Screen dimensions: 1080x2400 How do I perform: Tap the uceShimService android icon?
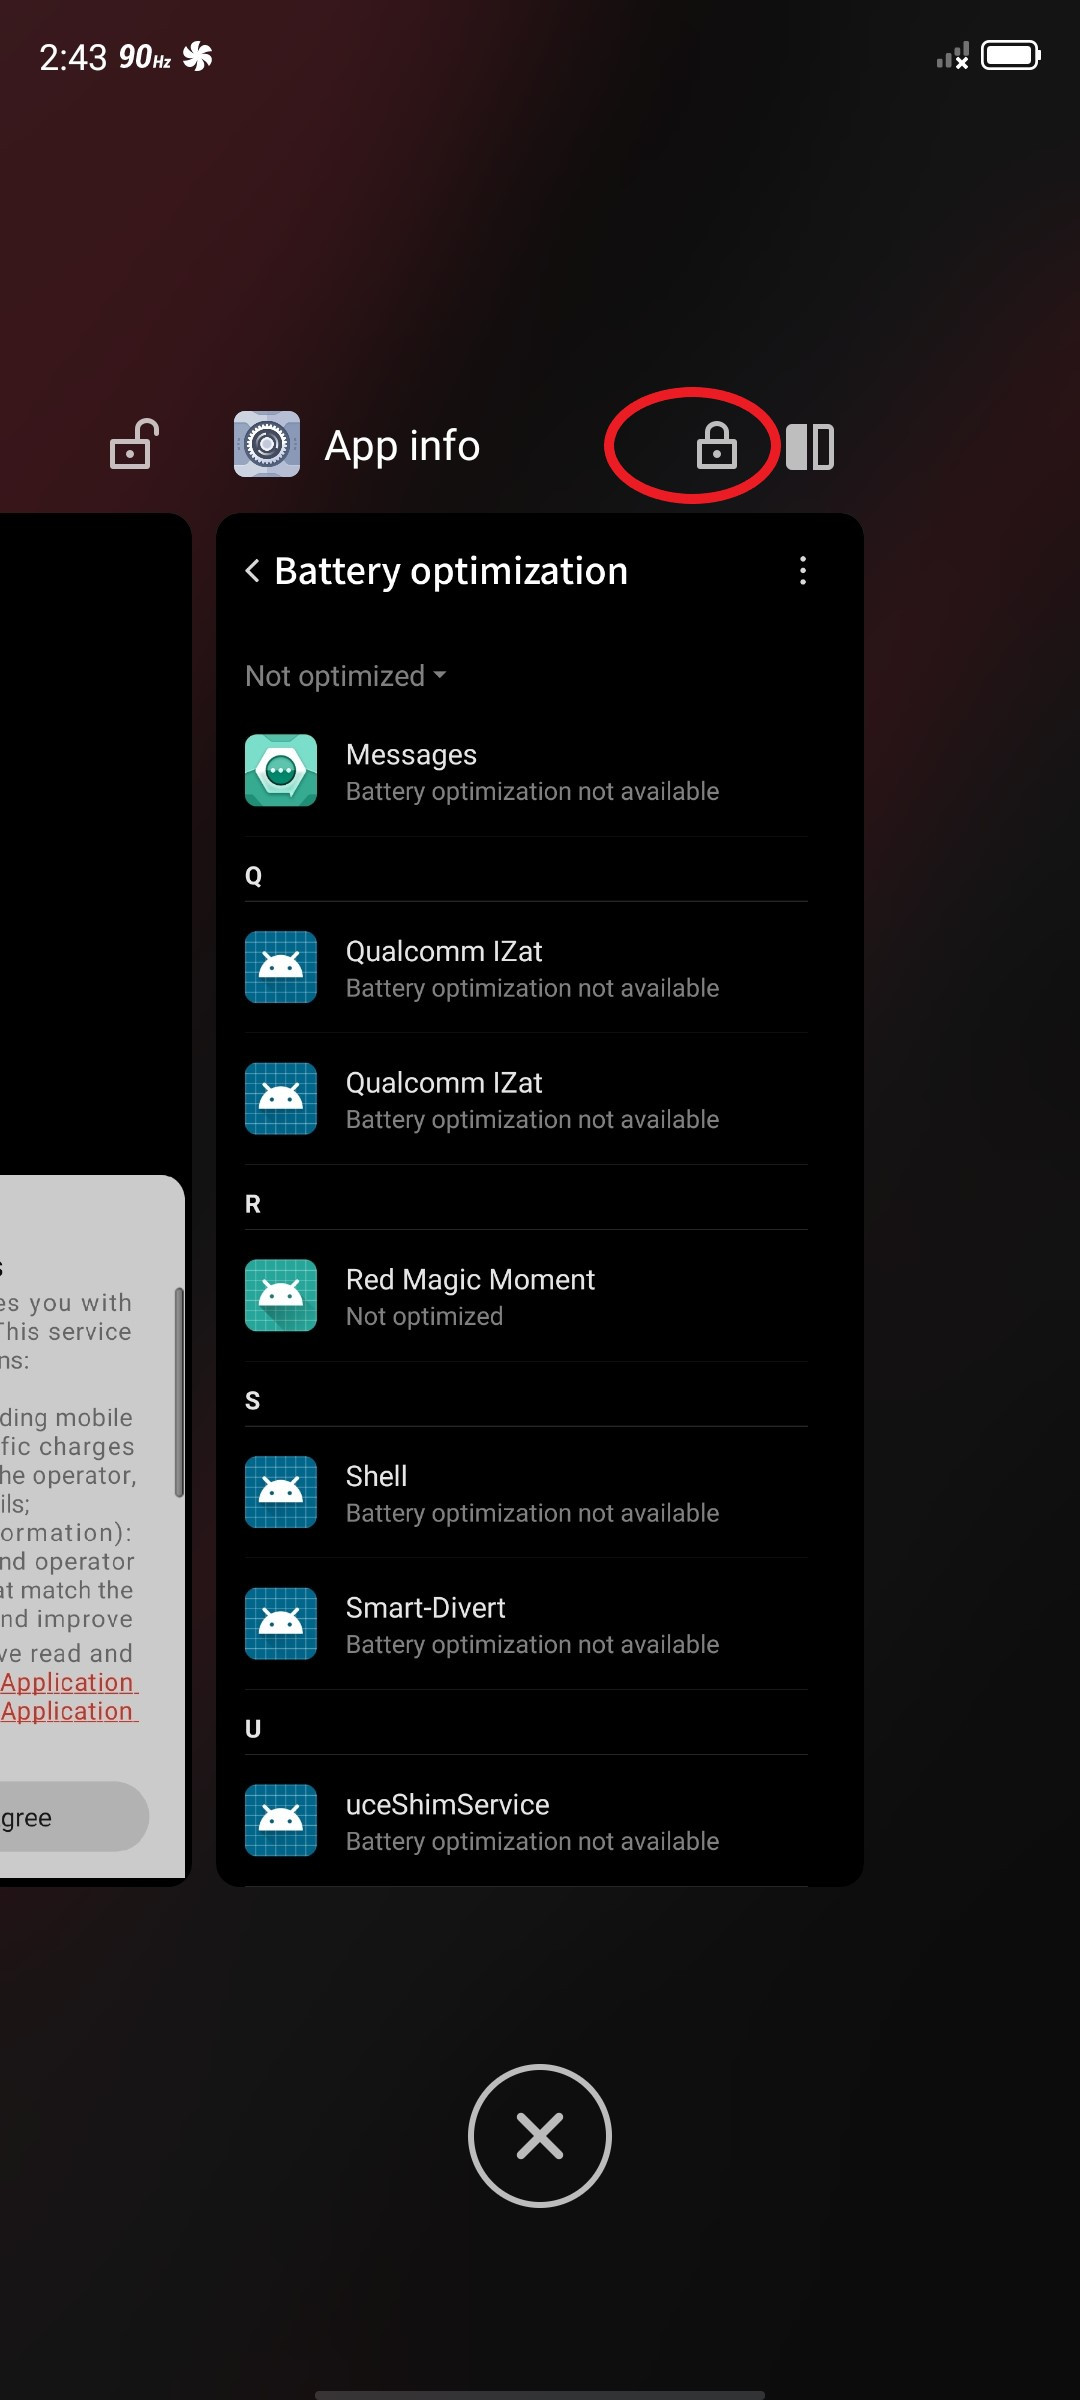click(281, 1820)
